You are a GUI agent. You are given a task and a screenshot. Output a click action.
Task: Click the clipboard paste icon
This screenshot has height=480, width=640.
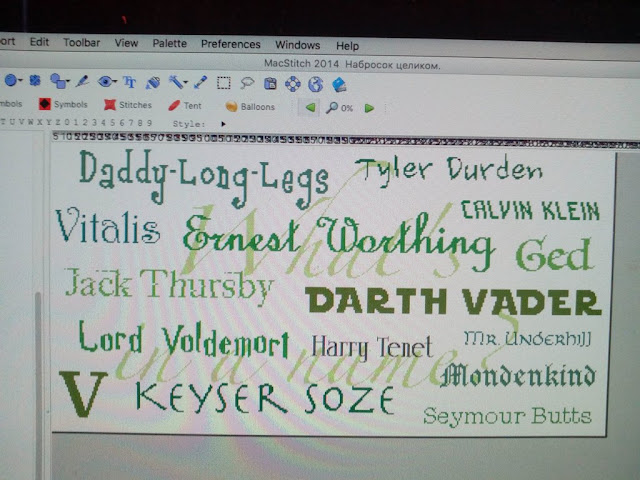pos(270,84)
